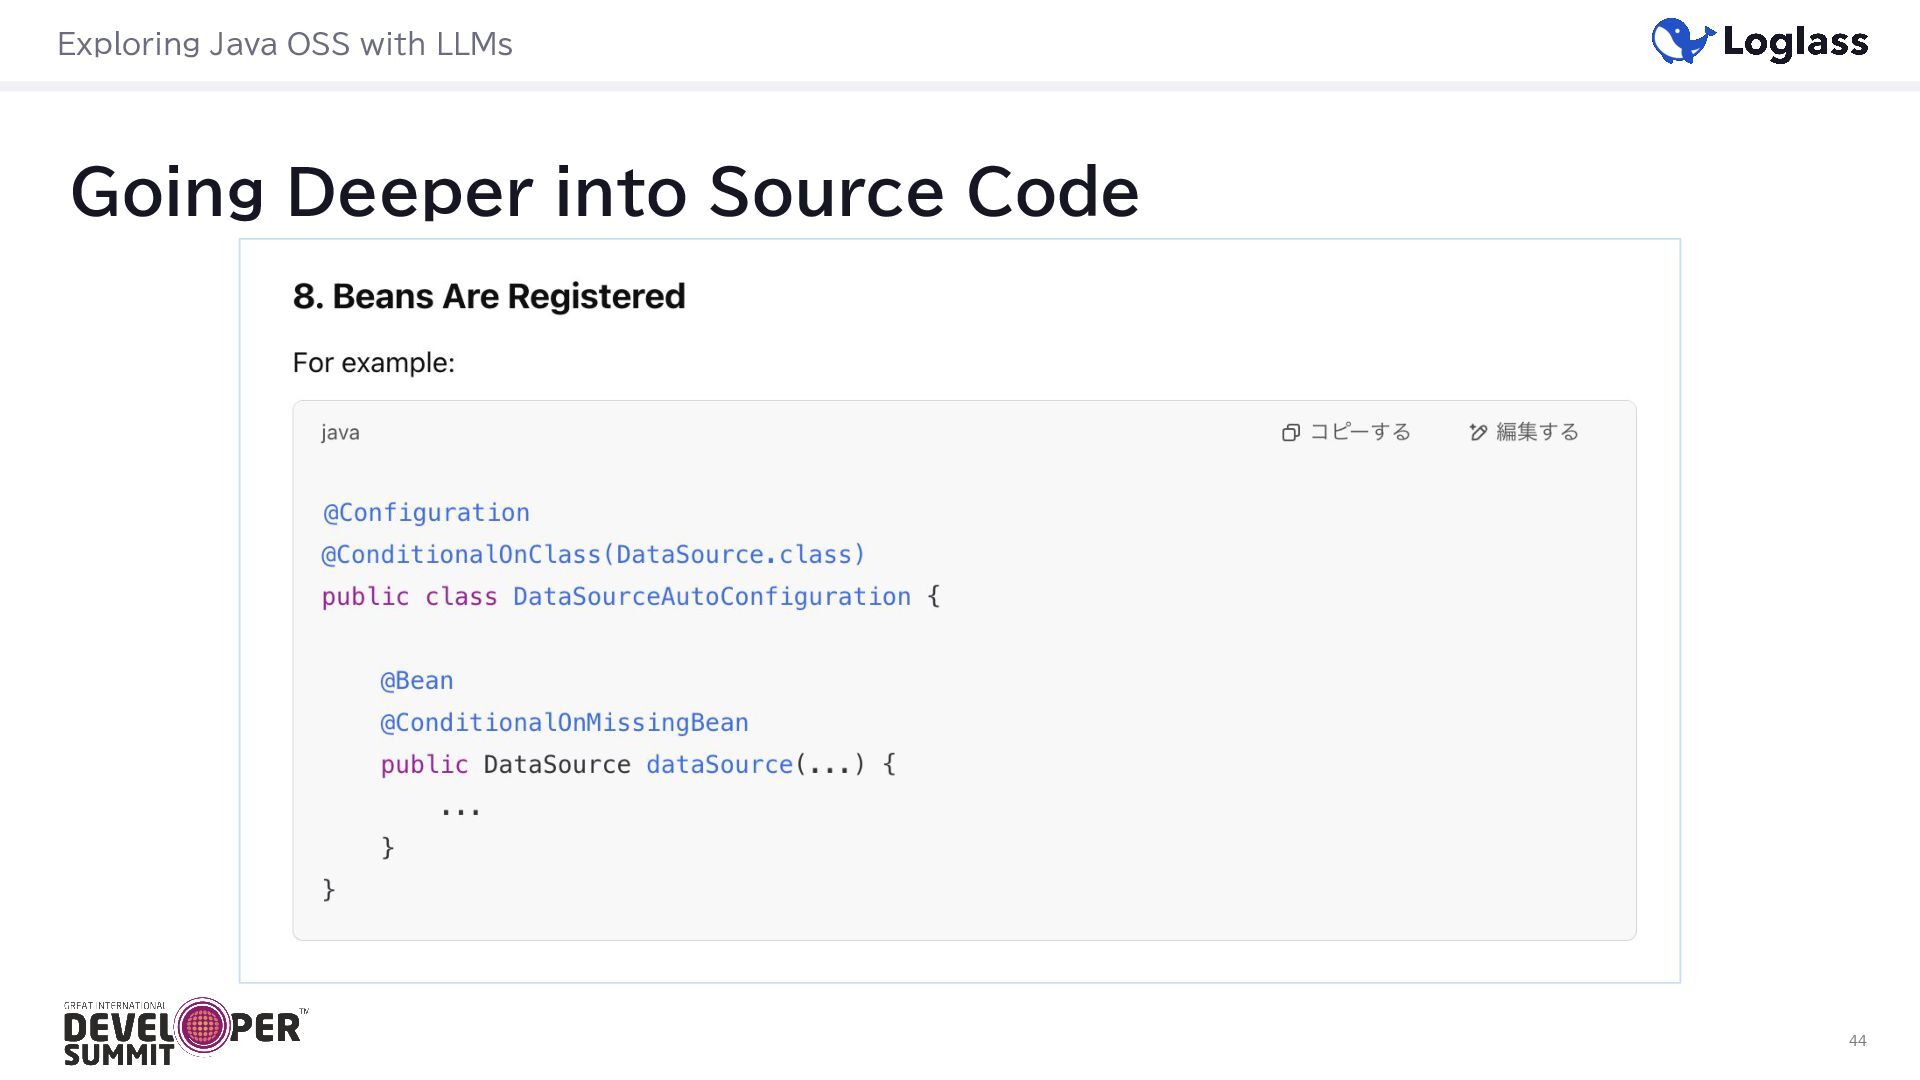Image resolution: width=1920 pixels, height=1080 pixels.
Task: Click the '8. Beans Are Registered' heading
Action: pos(488,296)
